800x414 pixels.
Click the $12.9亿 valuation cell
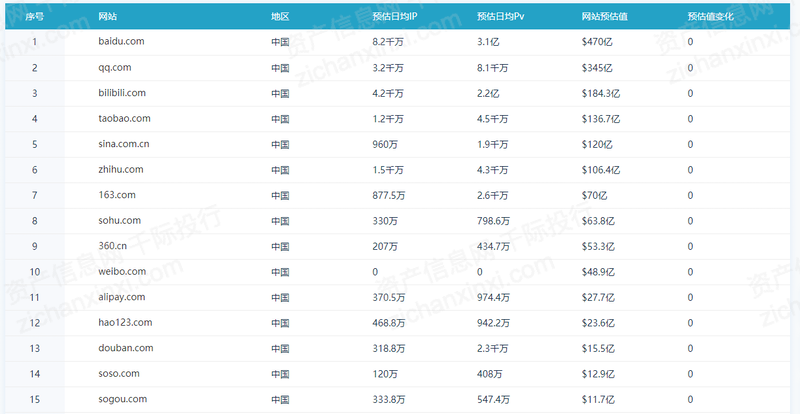pos(598,374)
